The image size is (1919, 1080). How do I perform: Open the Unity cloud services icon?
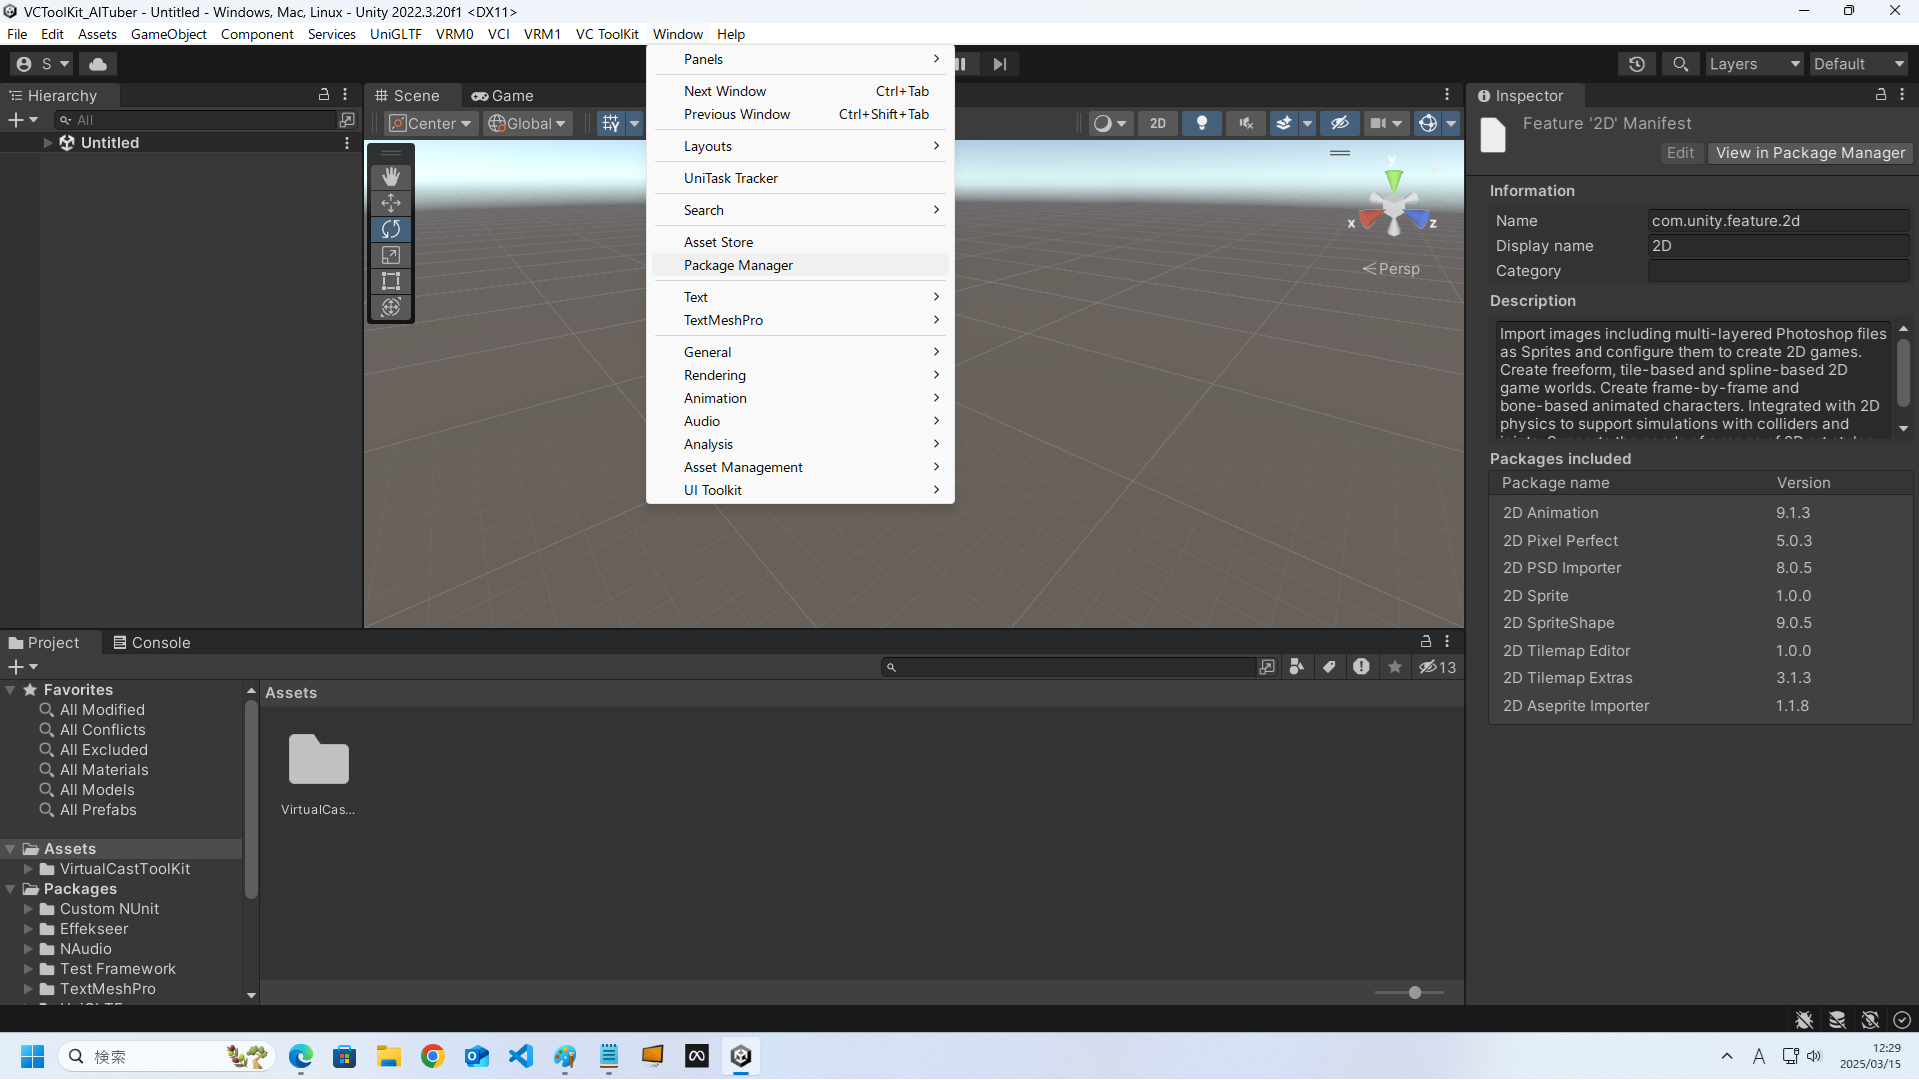pos(98,64)
